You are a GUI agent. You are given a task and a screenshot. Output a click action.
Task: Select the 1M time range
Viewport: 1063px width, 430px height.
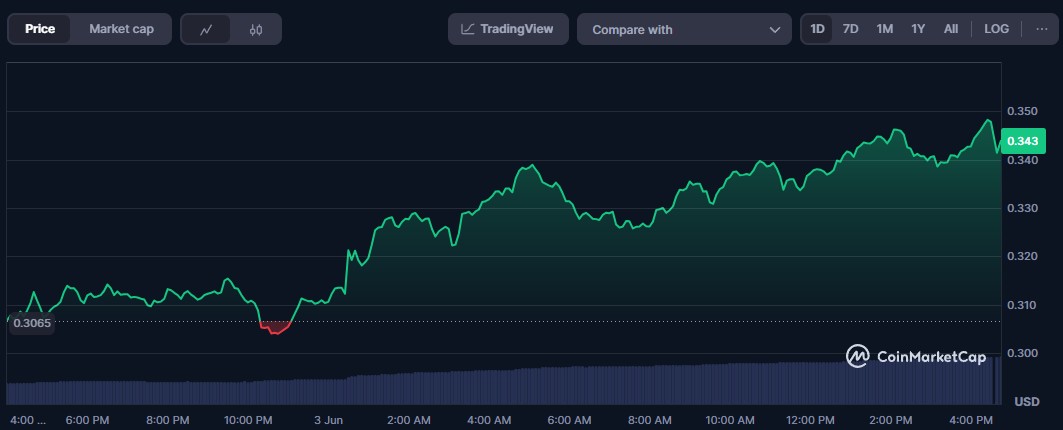pyautogui.click(x=884, y=29)
